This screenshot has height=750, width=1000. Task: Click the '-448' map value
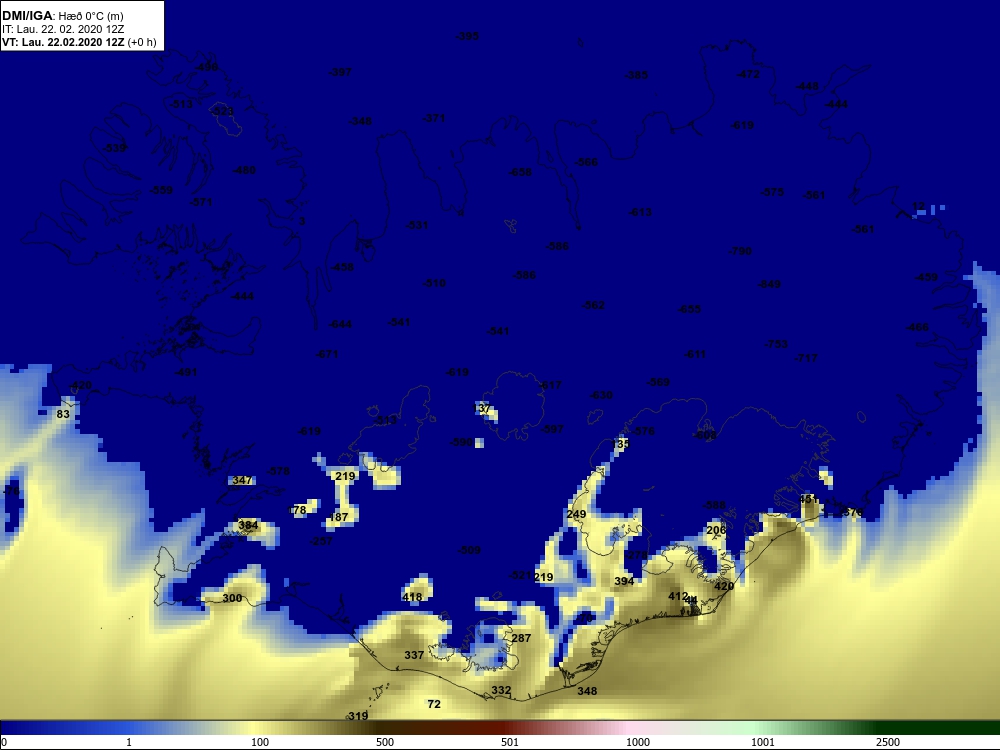pyautogui.click(x=807, y=86)
